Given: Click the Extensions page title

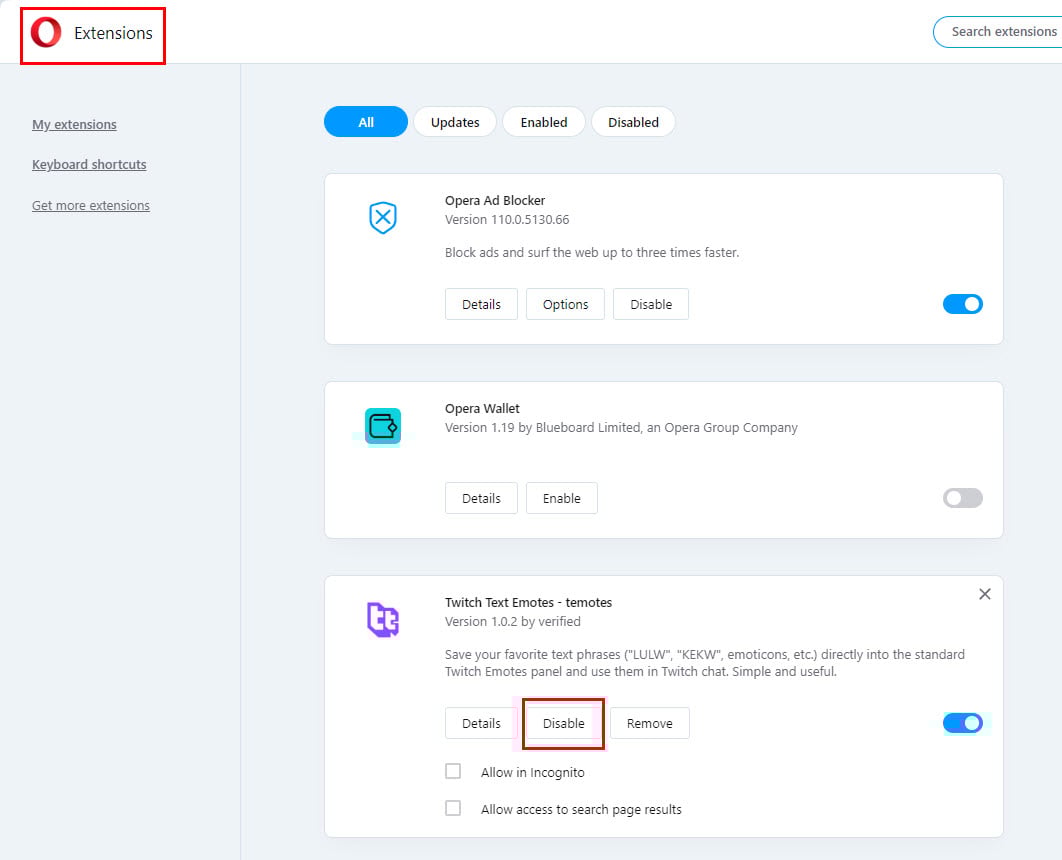Looking at the screenshot, I should point(113,33).
